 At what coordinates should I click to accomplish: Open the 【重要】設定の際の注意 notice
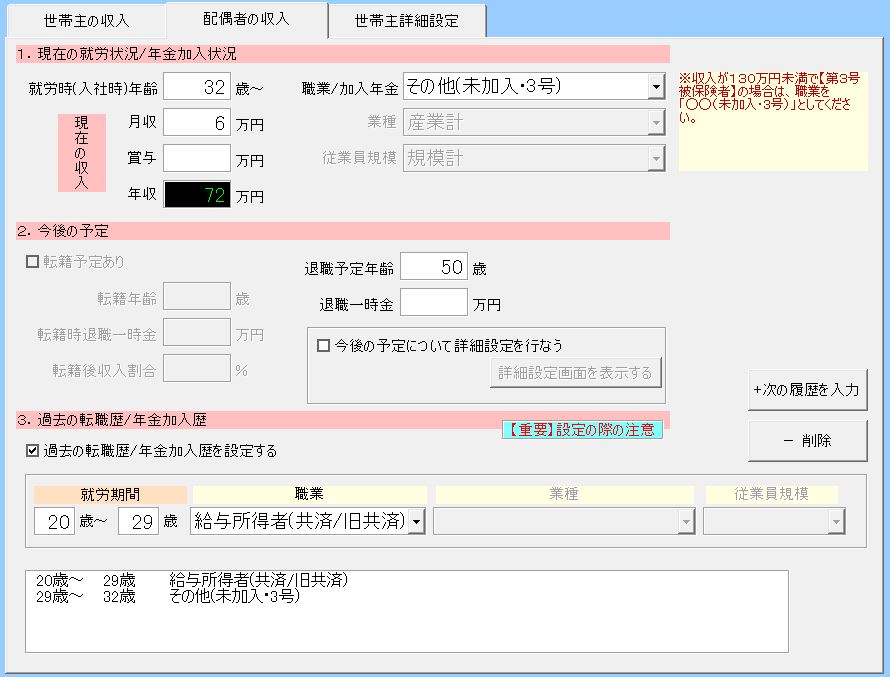581,430
